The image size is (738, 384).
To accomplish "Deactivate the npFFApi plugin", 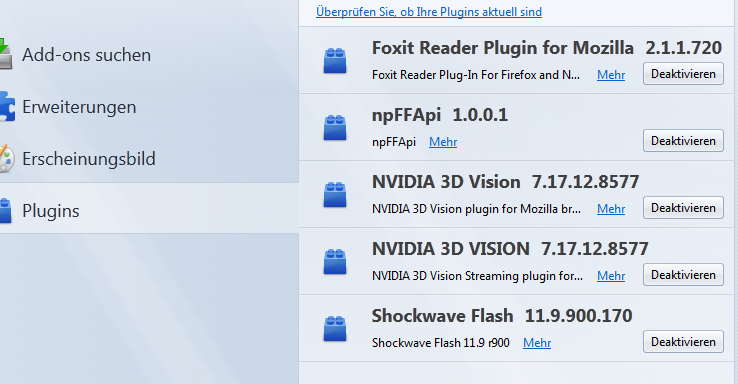I will point(683,141).
